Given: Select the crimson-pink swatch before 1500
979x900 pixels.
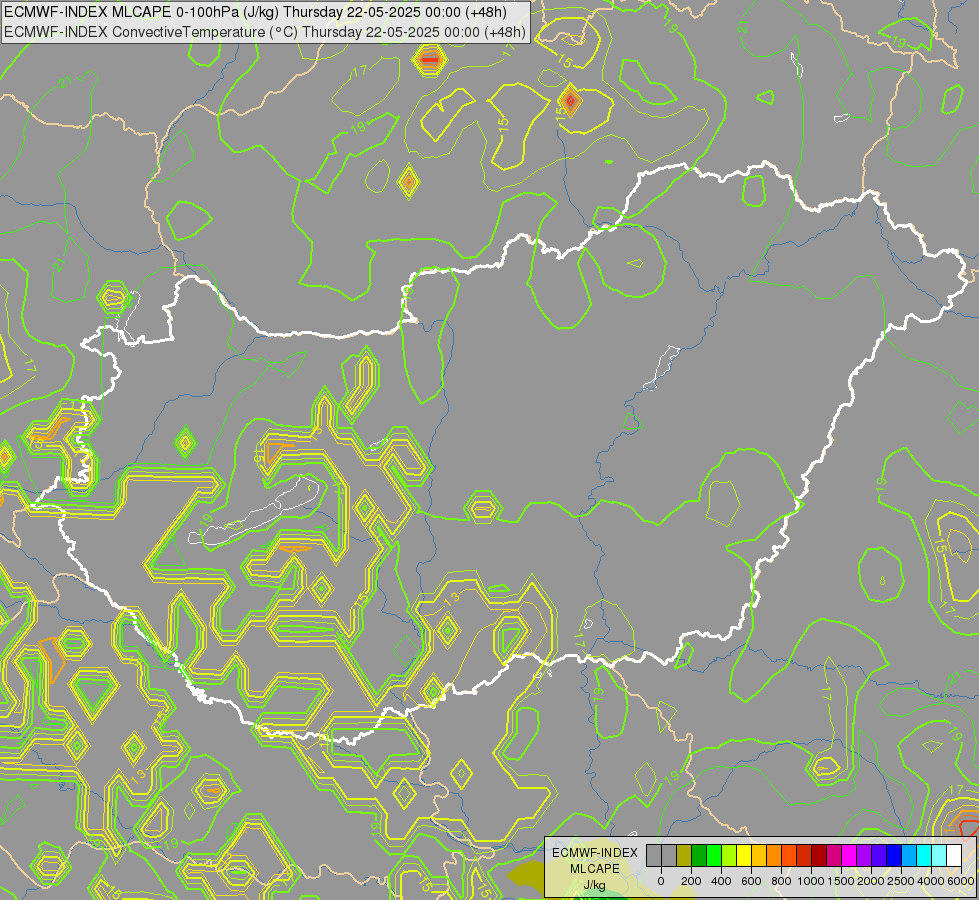Looking at the screenshot, I should click(x=834, y=856).
